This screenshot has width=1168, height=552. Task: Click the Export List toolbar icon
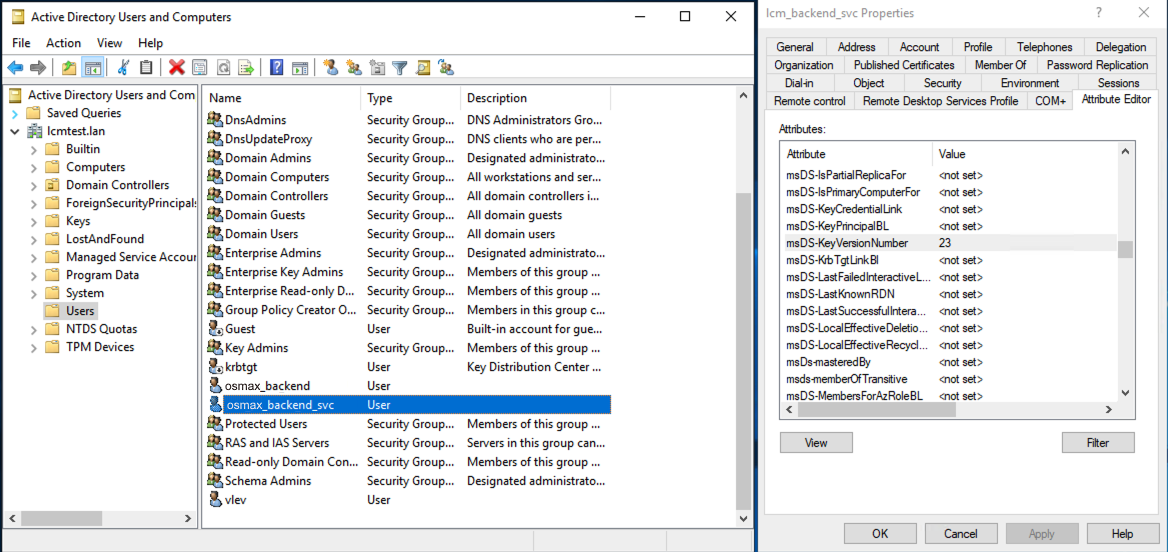click(246, 68)
